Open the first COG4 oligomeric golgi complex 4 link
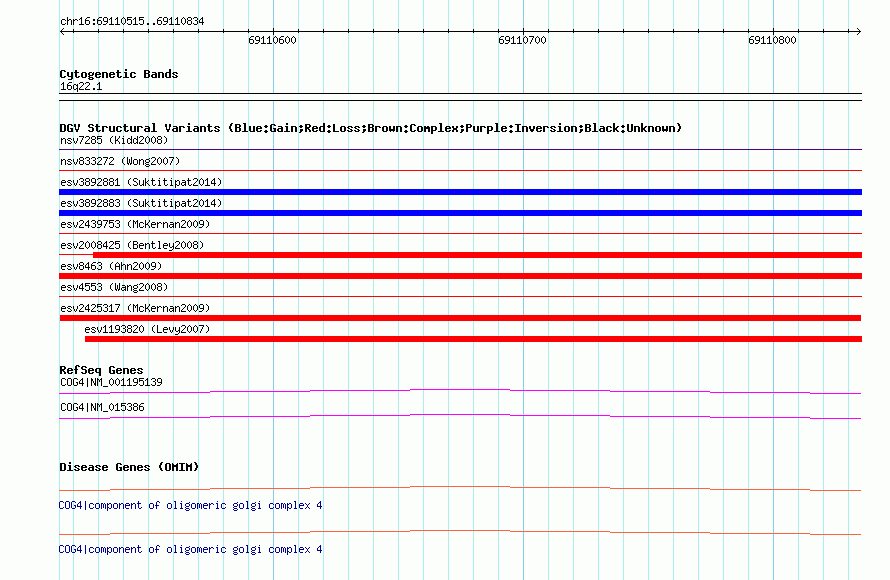 190,506
